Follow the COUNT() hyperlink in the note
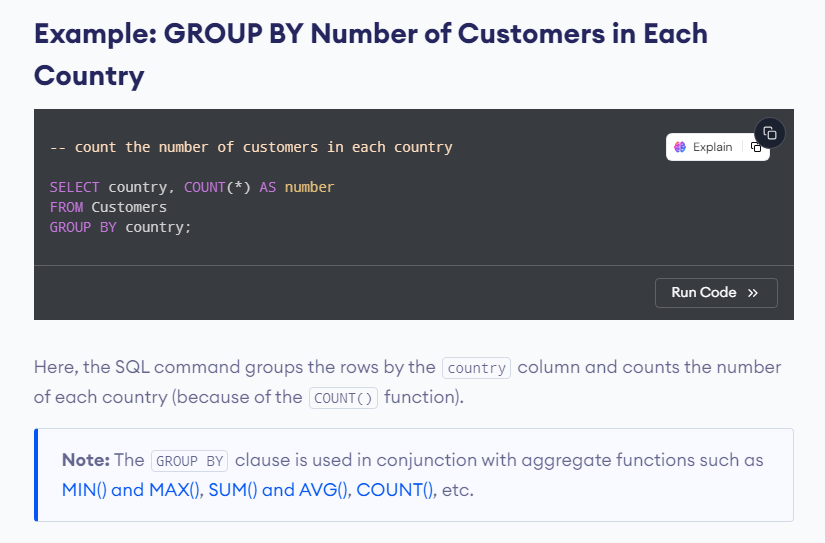The image size is (825, 543). click(x=395, y=490)
